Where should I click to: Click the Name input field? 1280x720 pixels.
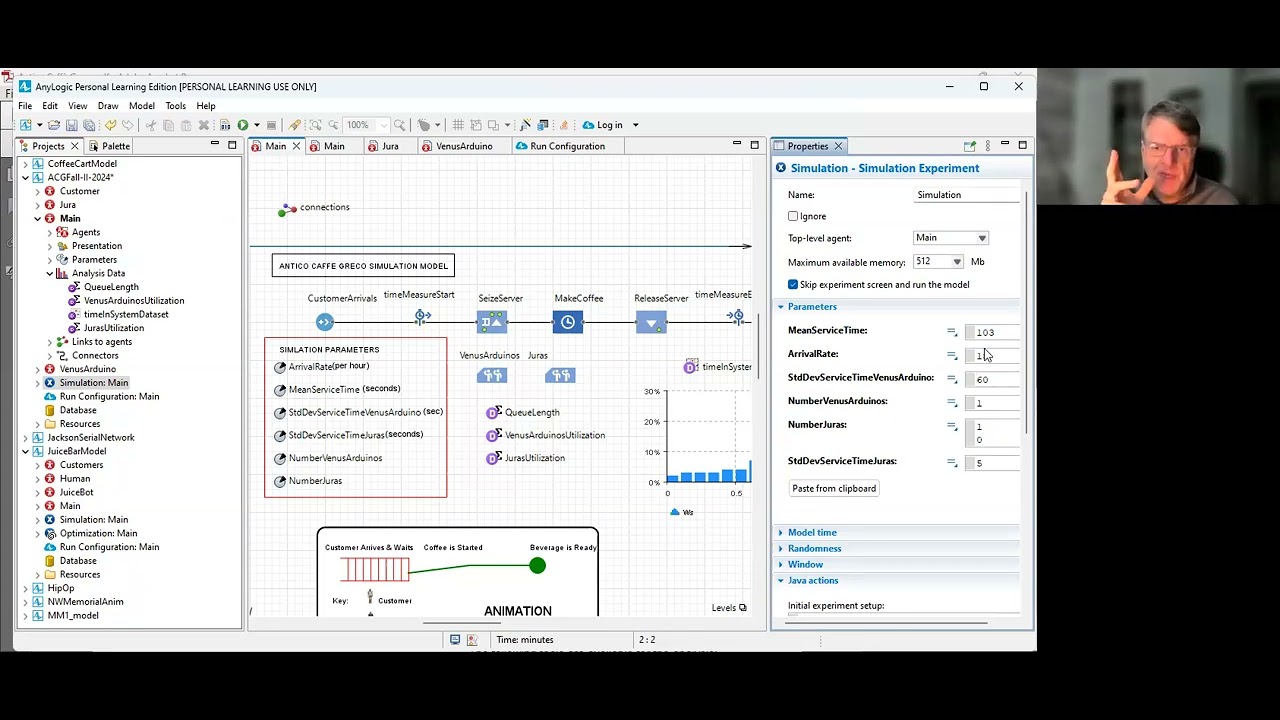point(968,195)
